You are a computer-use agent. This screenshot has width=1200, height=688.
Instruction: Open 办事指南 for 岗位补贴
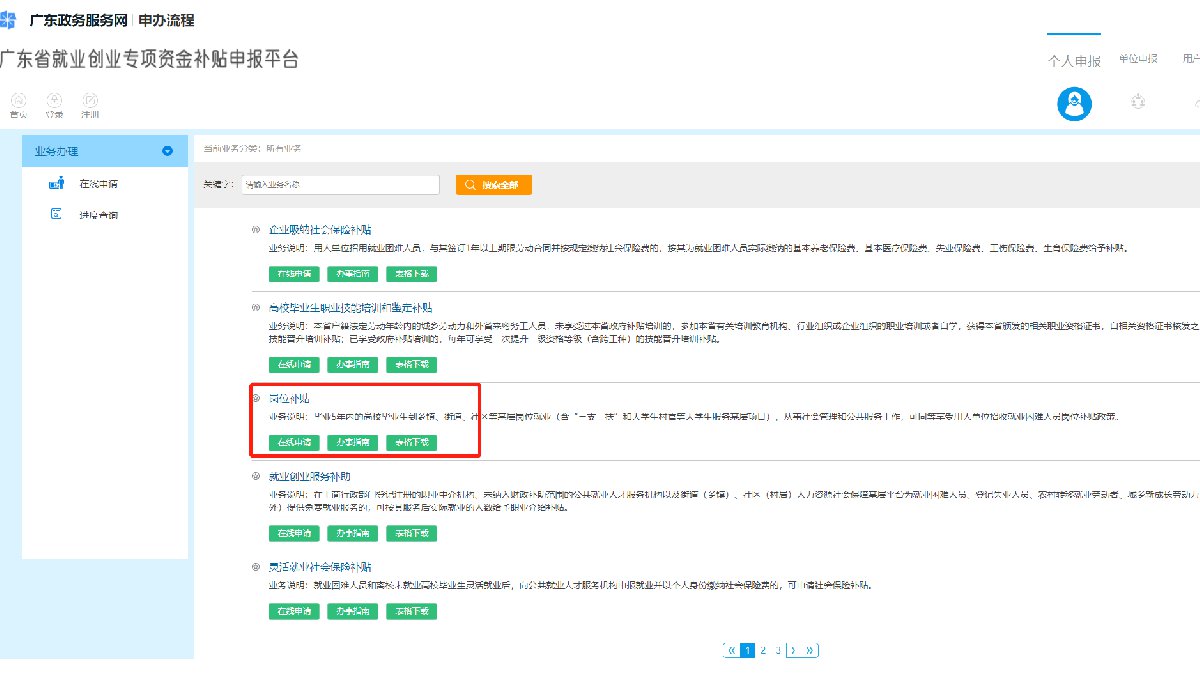pyautogui.click(x=352, y=442)
